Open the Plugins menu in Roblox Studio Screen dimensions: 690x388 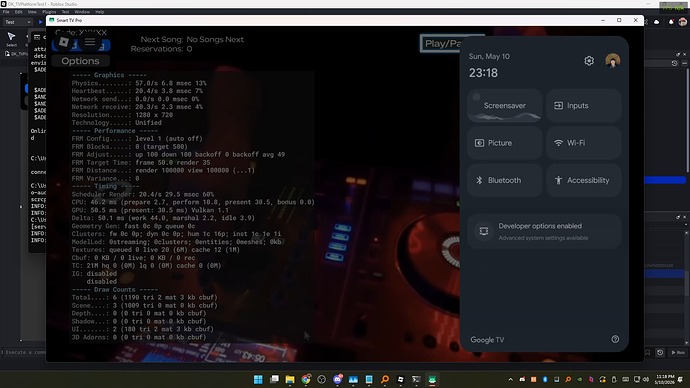pos(49,12)
